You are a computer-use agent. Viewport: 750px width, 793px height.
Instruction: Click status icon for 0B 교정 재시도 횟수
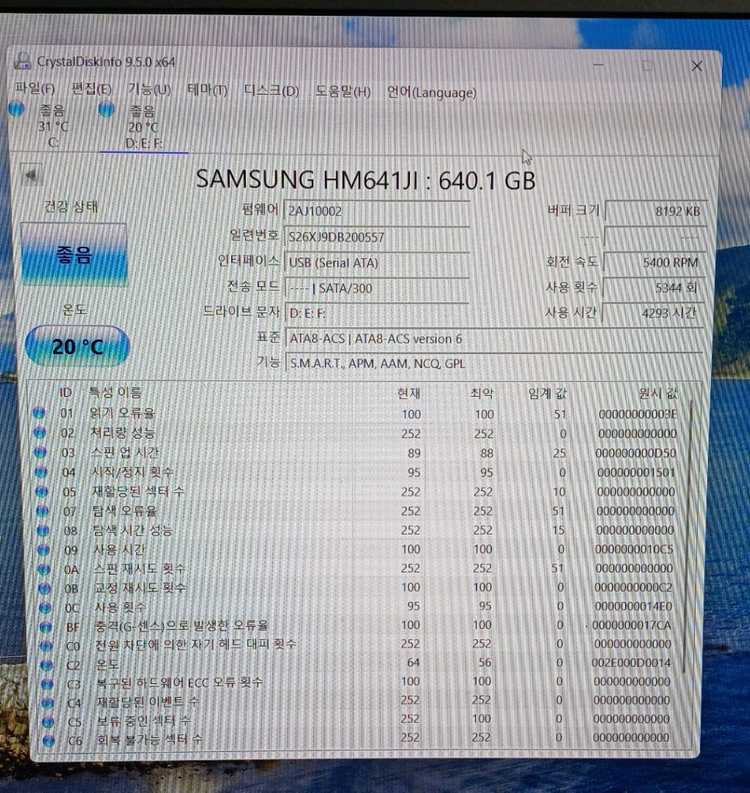(x=45, y=589)
